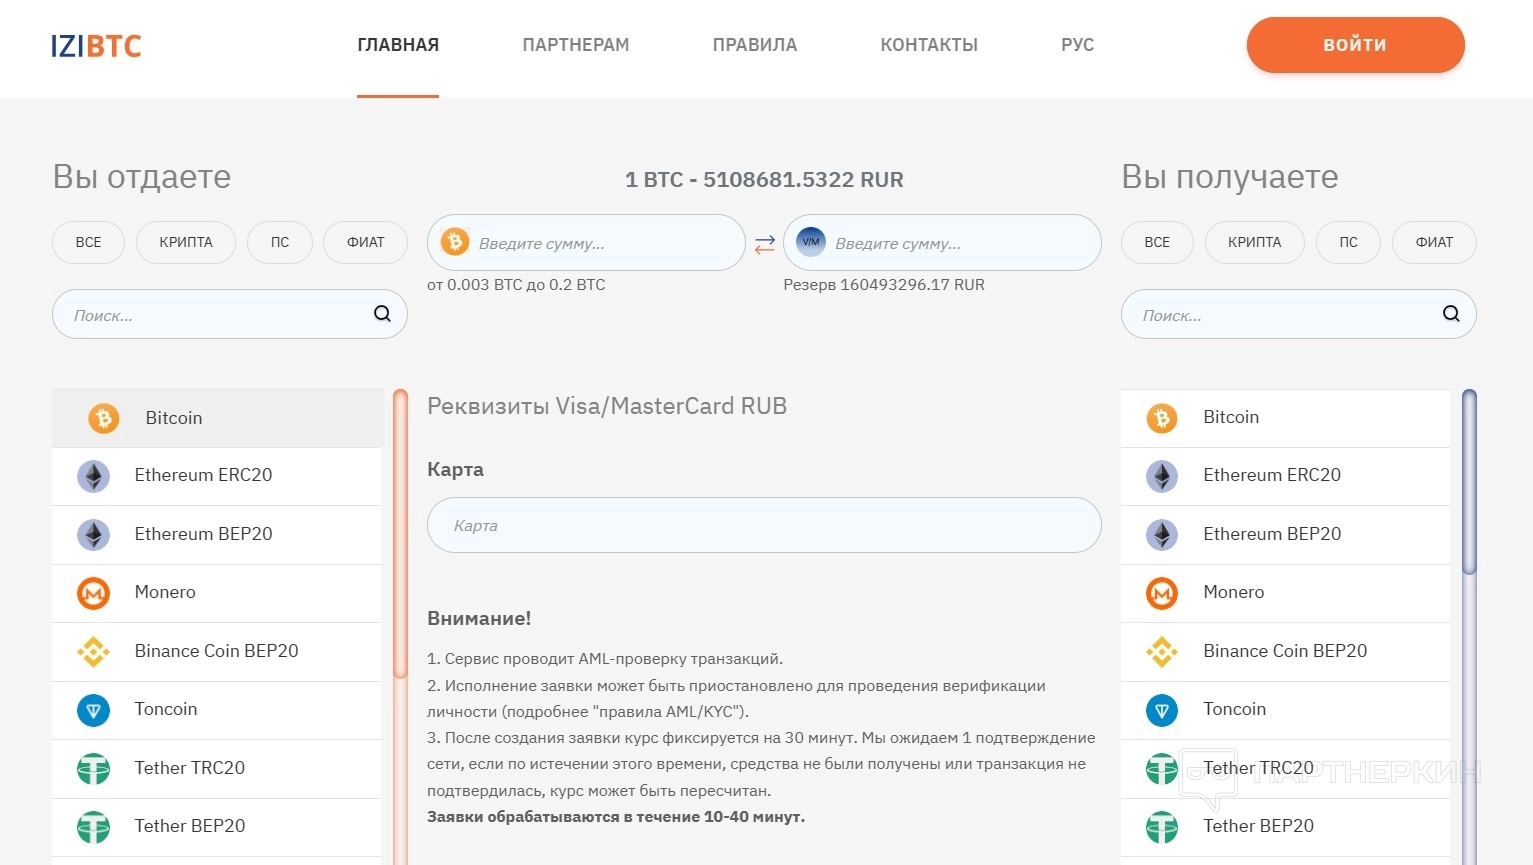The height and width of the screenshot is (865, 1533).
Task: Click Tether BEP20 icon in give list
Action: pos(94,827)
